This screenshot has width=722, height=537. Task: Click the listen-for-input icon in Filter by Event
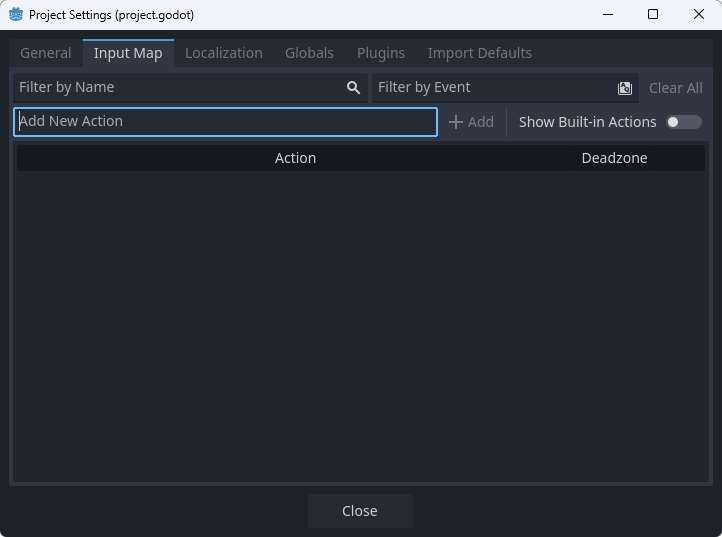click(x=625, y=88)
